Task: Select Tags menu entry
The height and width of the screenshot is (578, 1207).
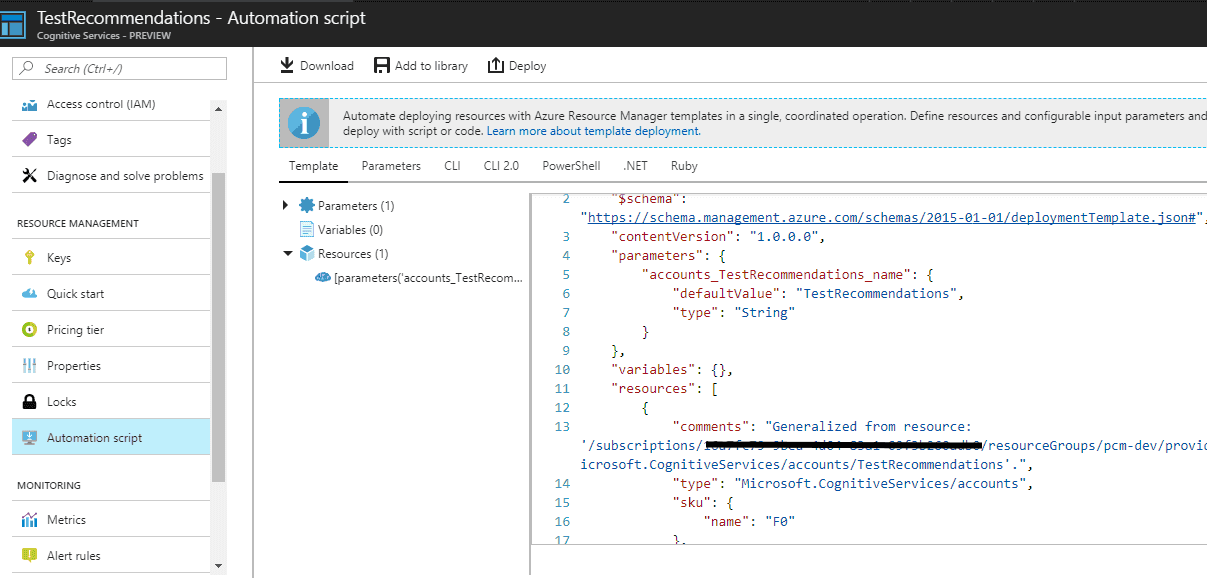Action: (111, 140)
